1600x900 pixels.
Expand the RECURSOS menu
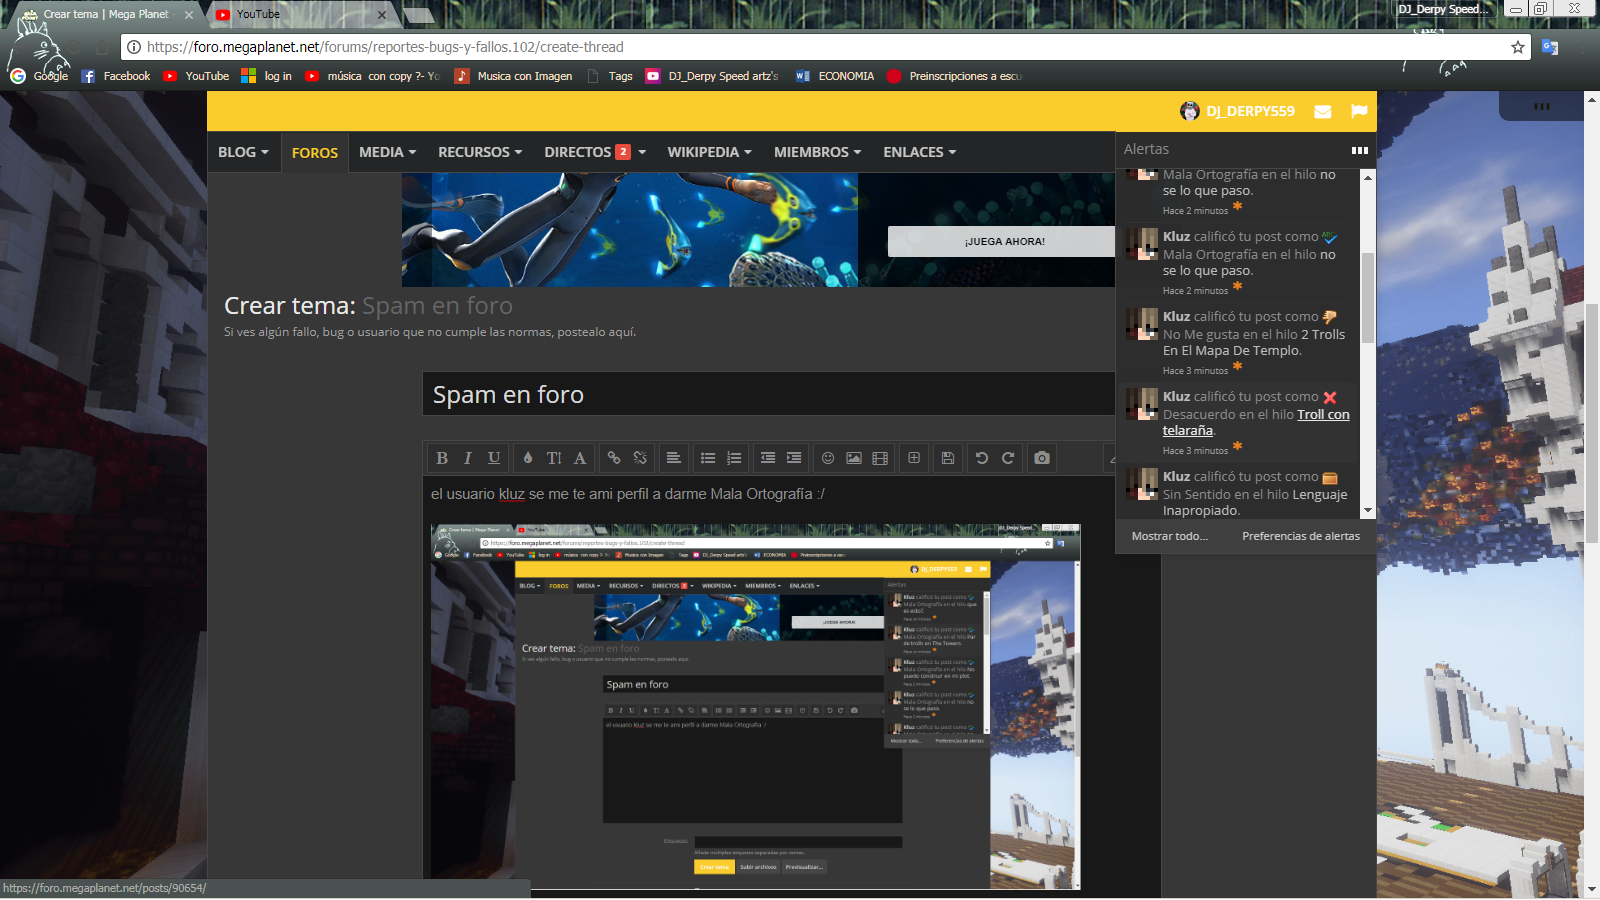coord(480,152)
